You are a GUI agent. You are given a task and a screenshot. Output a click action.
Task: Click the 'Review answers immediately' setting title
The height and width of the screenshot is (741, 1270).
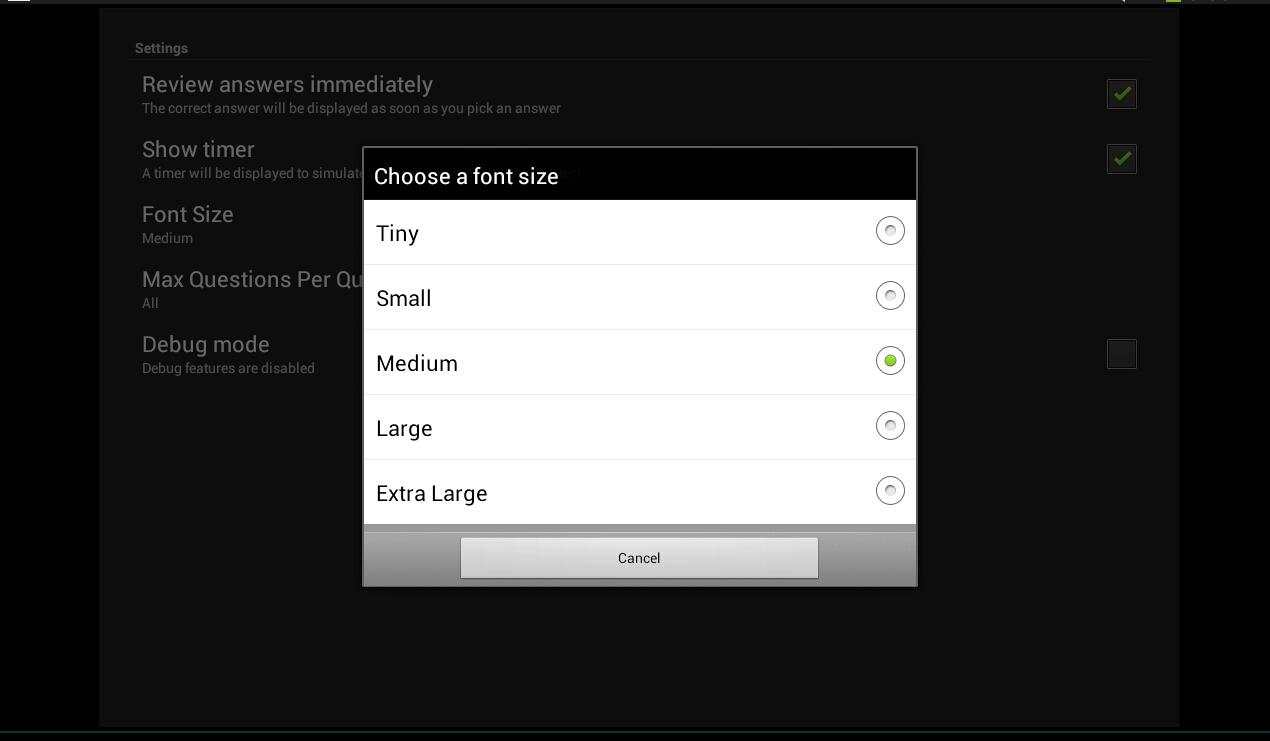pyautogui.click(x=287, y=85)
